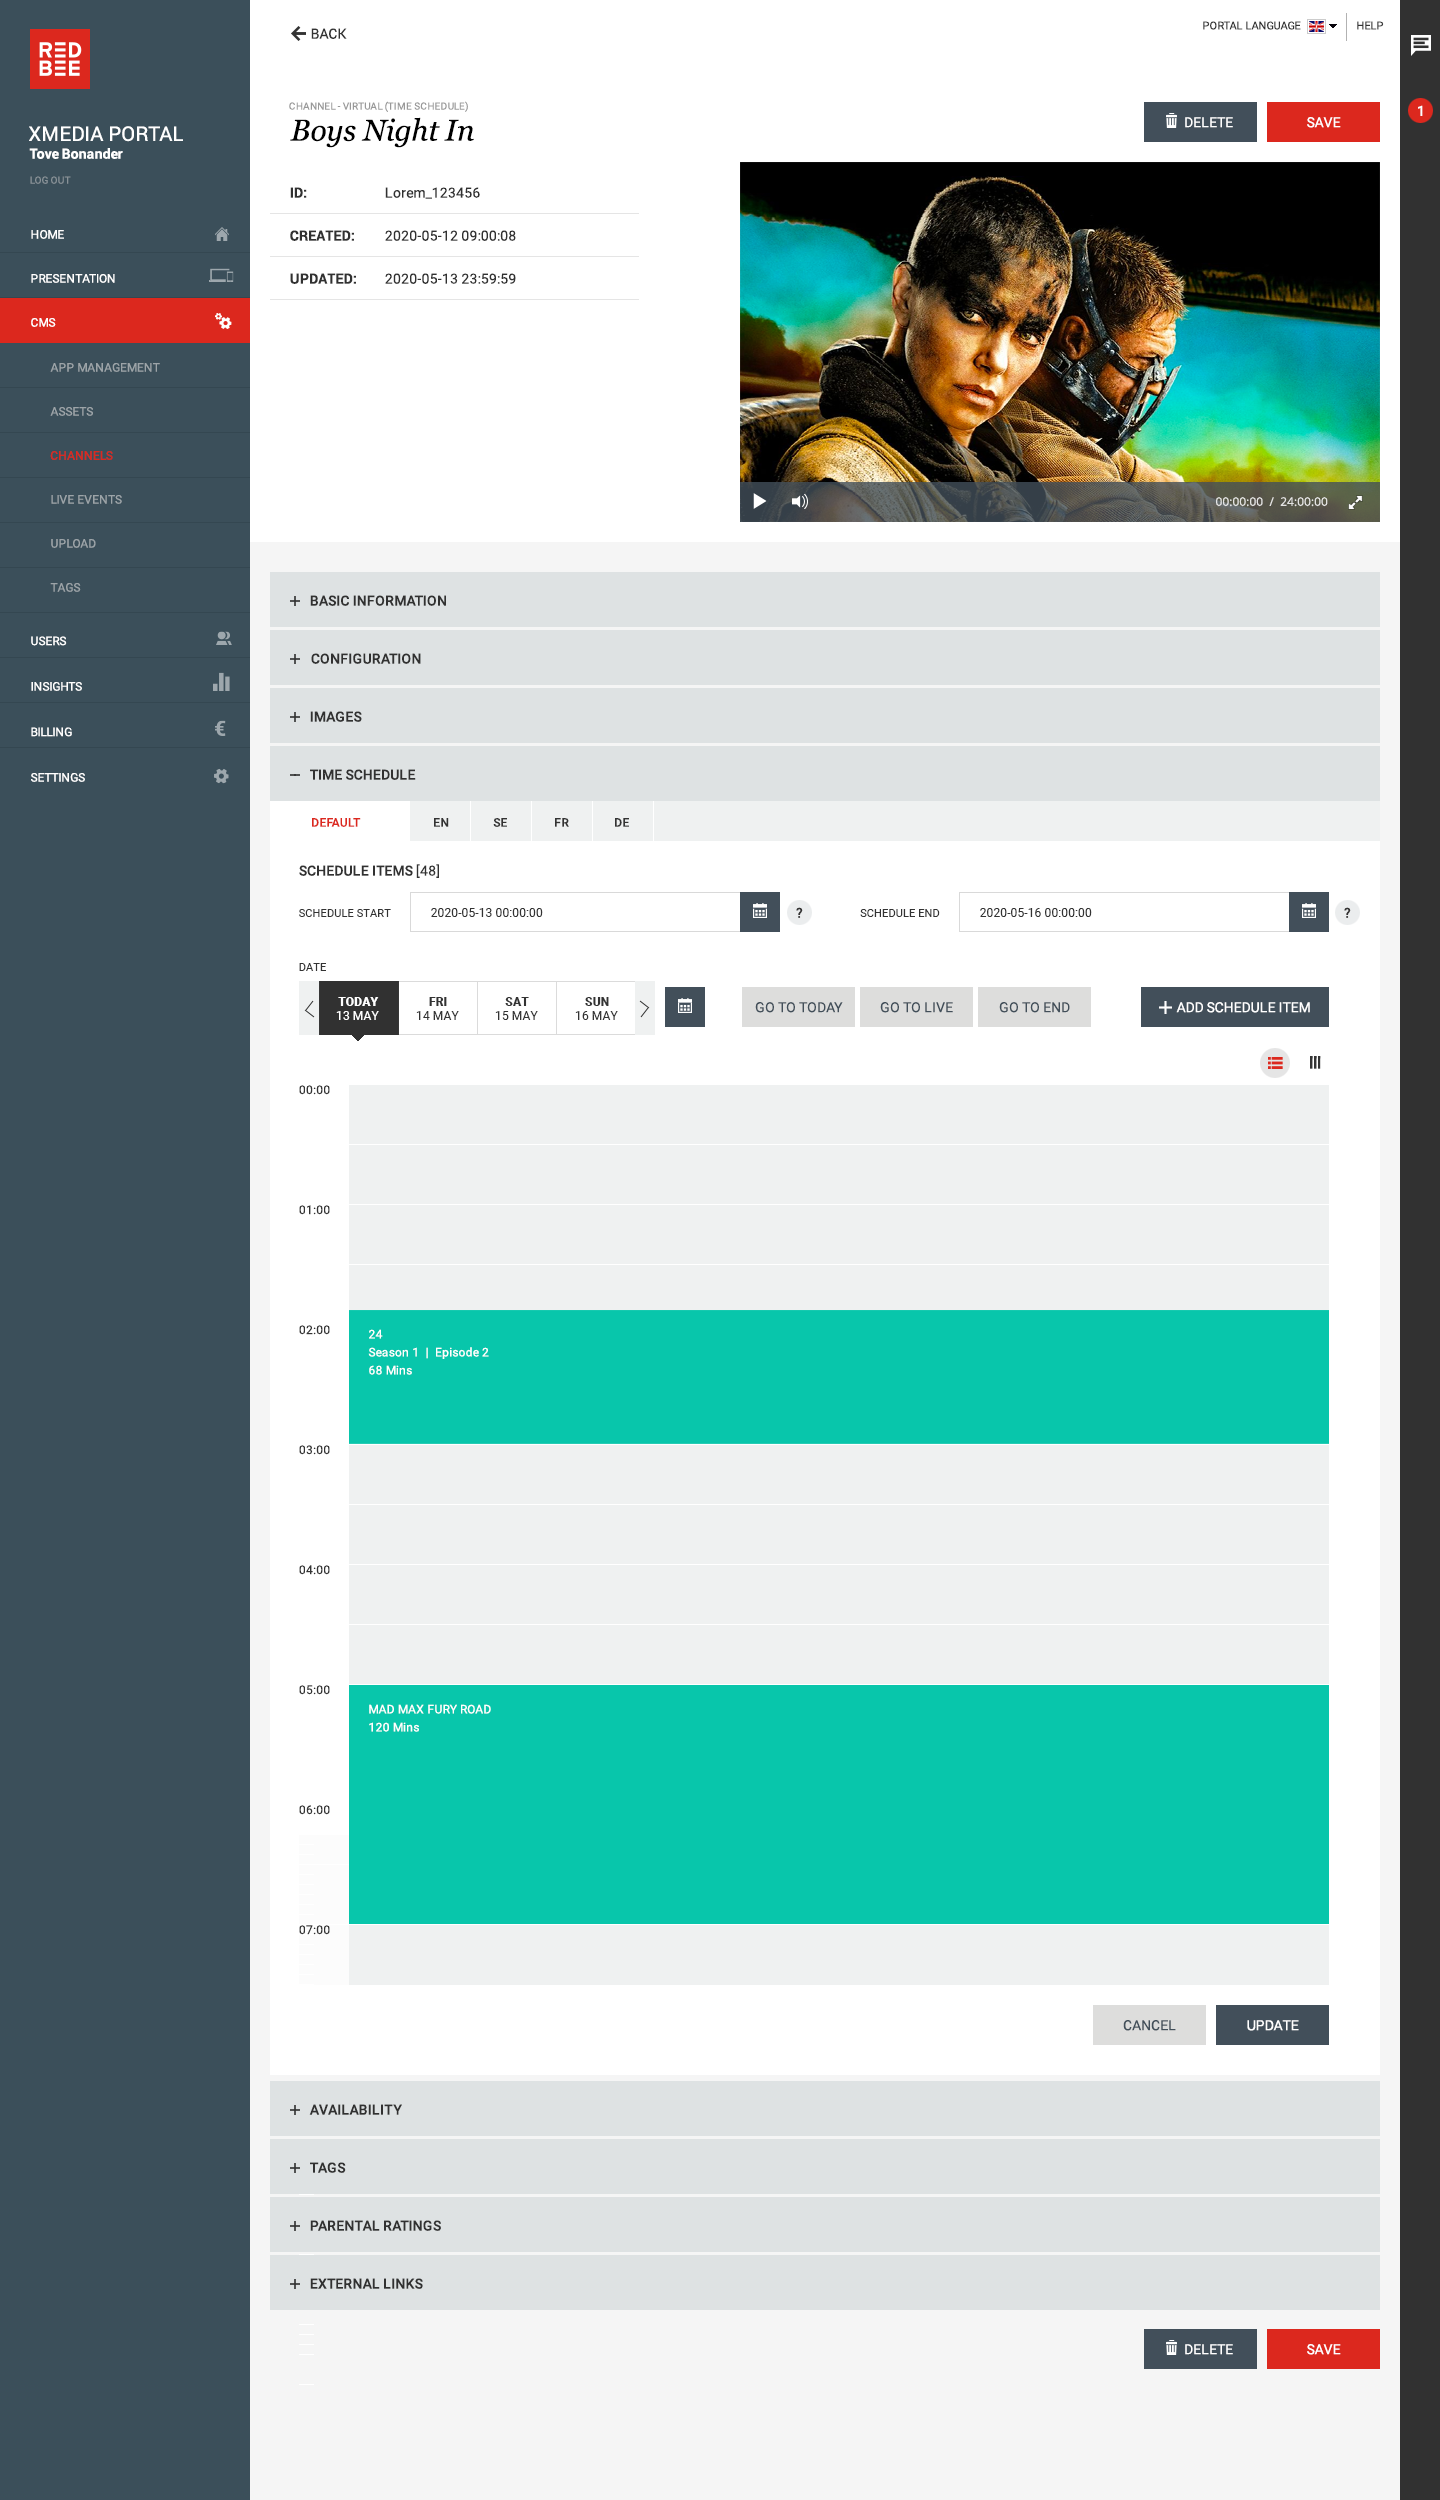The height and width of the screenshot is (2500, 1440).
Task: Click the top Save button
Action: [x=1323, y=122]
